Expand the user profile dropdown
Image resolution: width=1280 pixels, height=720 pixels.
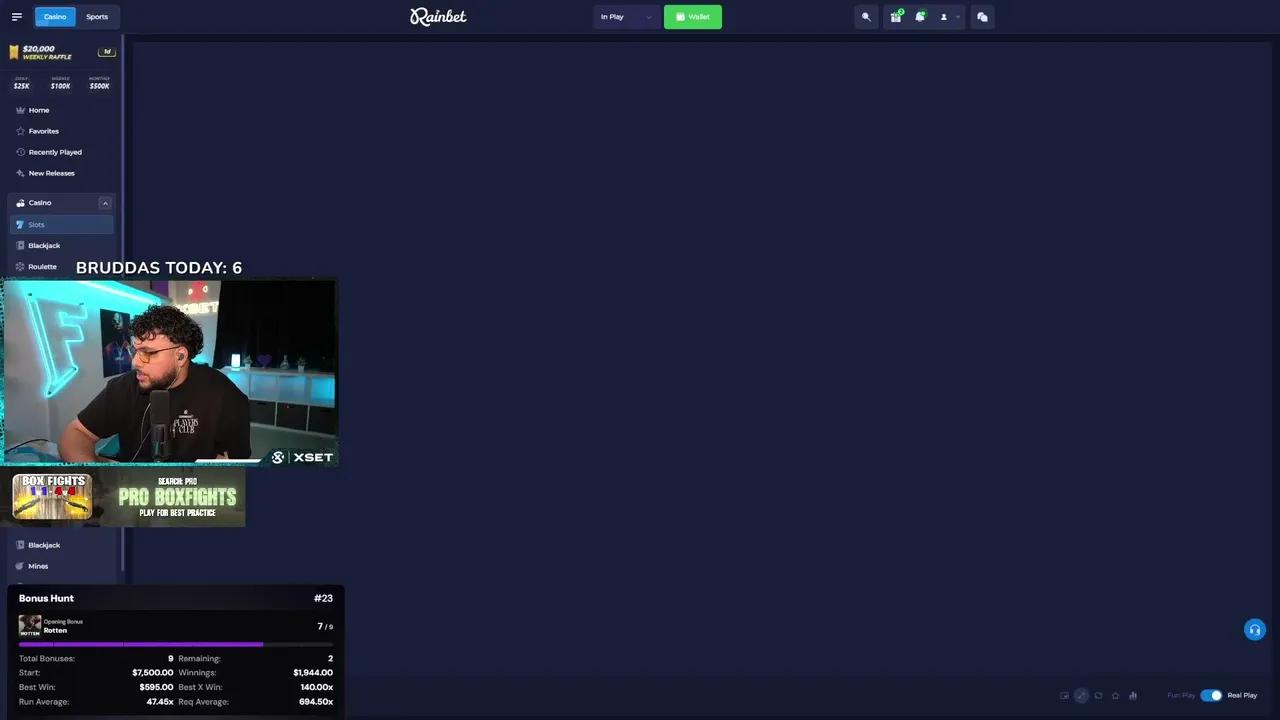coord(949,17)
